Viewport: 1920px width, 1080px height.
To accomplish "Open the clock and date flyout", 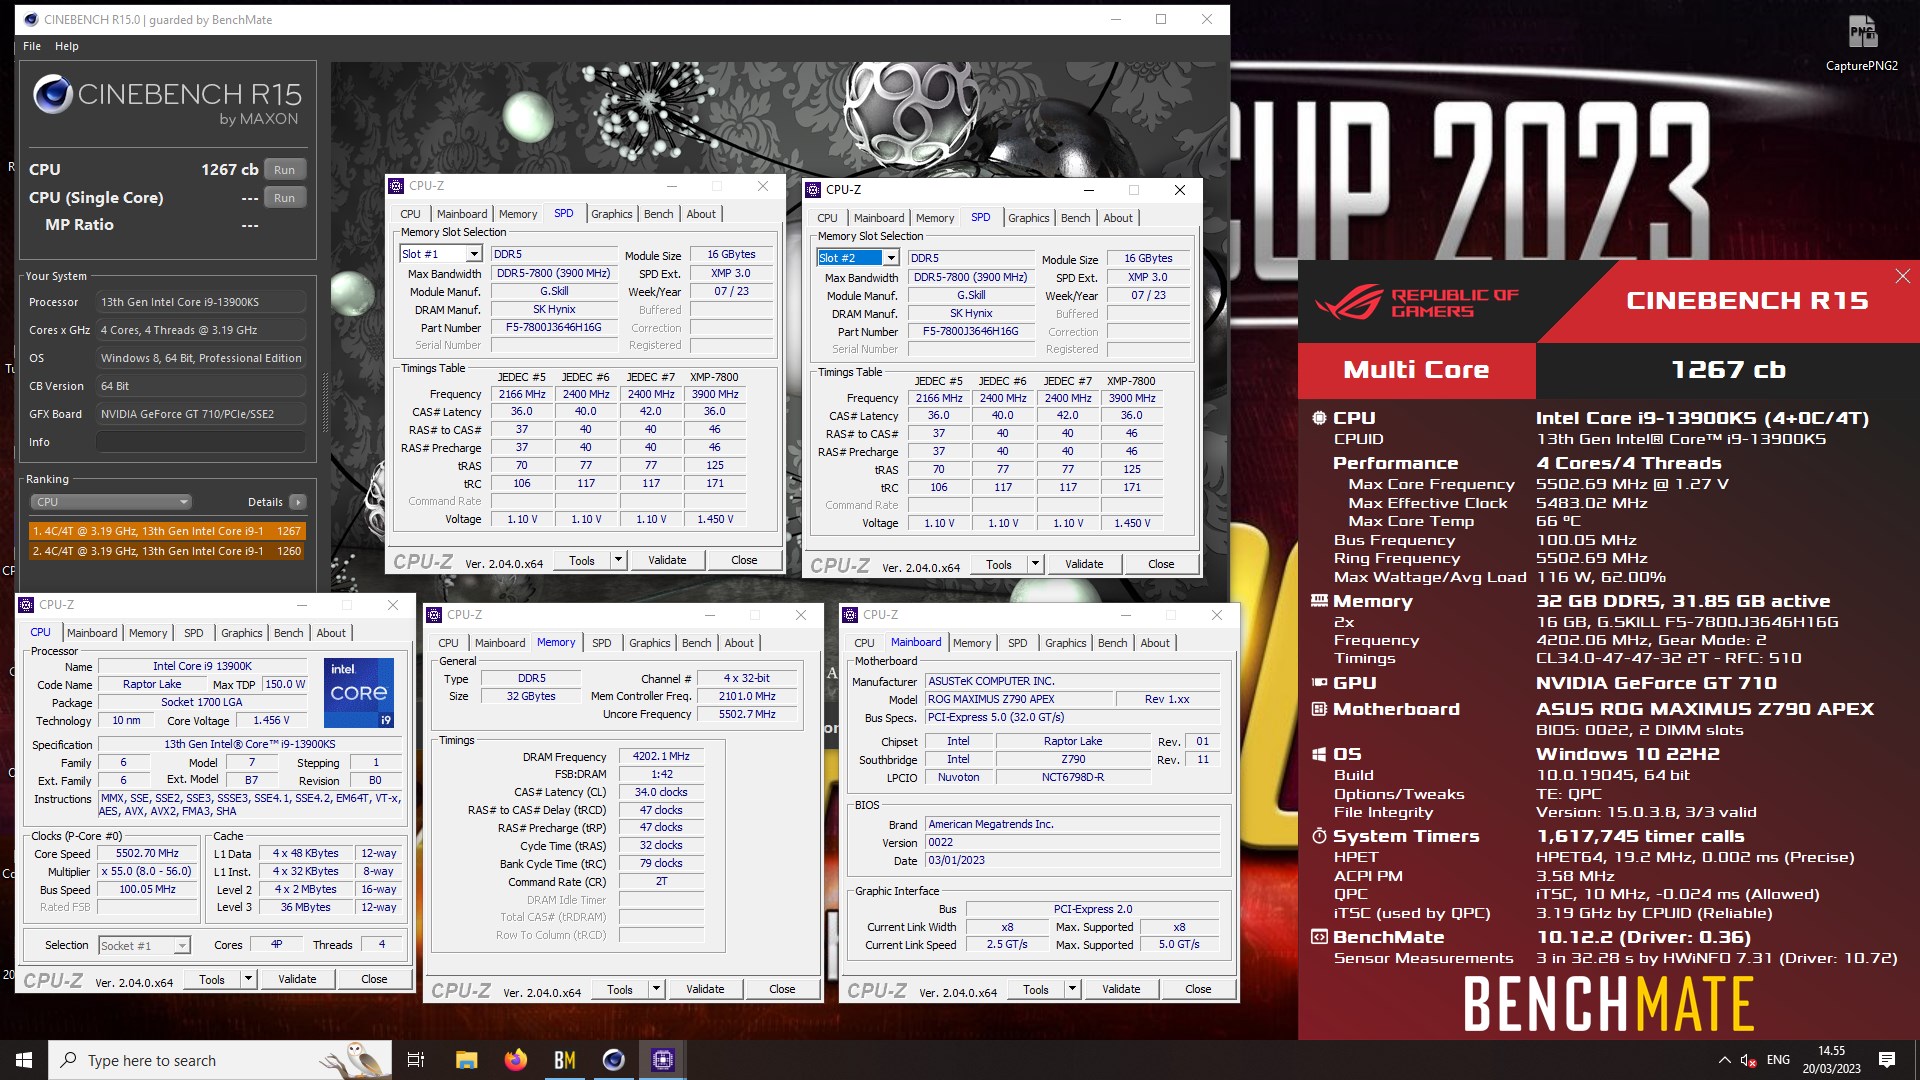I will pyautogui.click(x=1831, y=1060).
